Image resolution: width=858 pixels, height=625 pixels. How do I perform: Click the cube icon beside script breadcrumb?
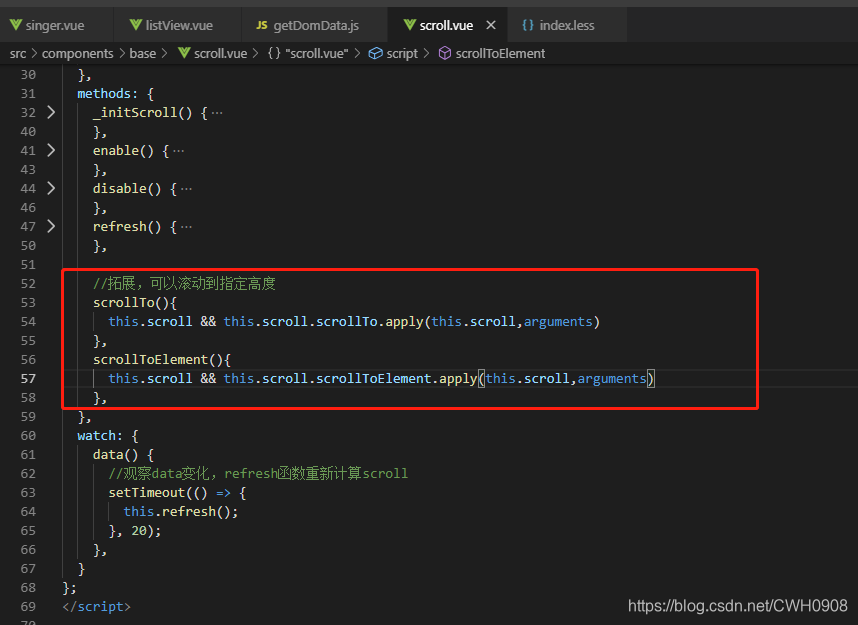pos(375,53)
